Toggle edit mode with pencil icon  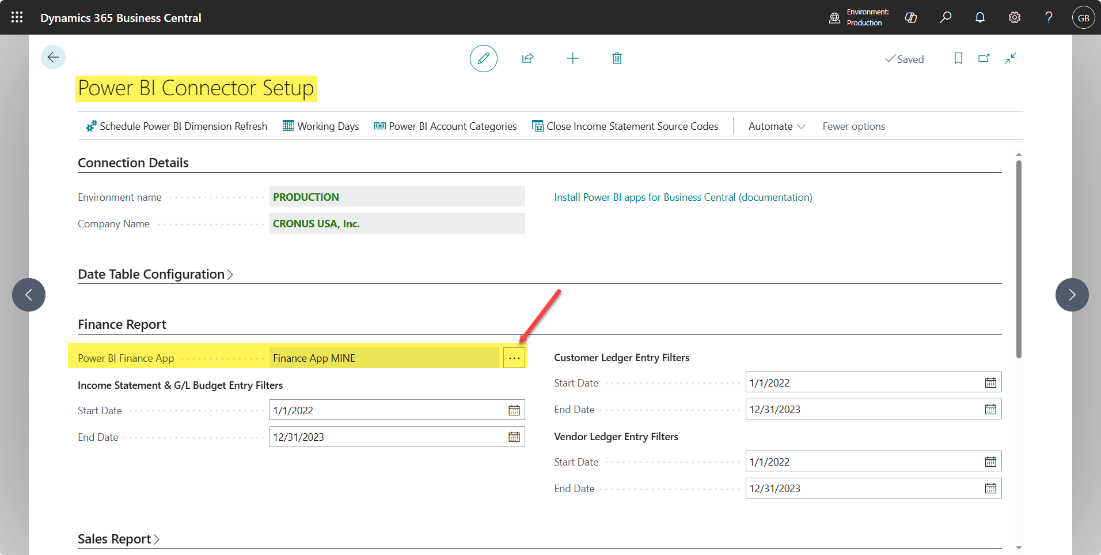(483, 58)
